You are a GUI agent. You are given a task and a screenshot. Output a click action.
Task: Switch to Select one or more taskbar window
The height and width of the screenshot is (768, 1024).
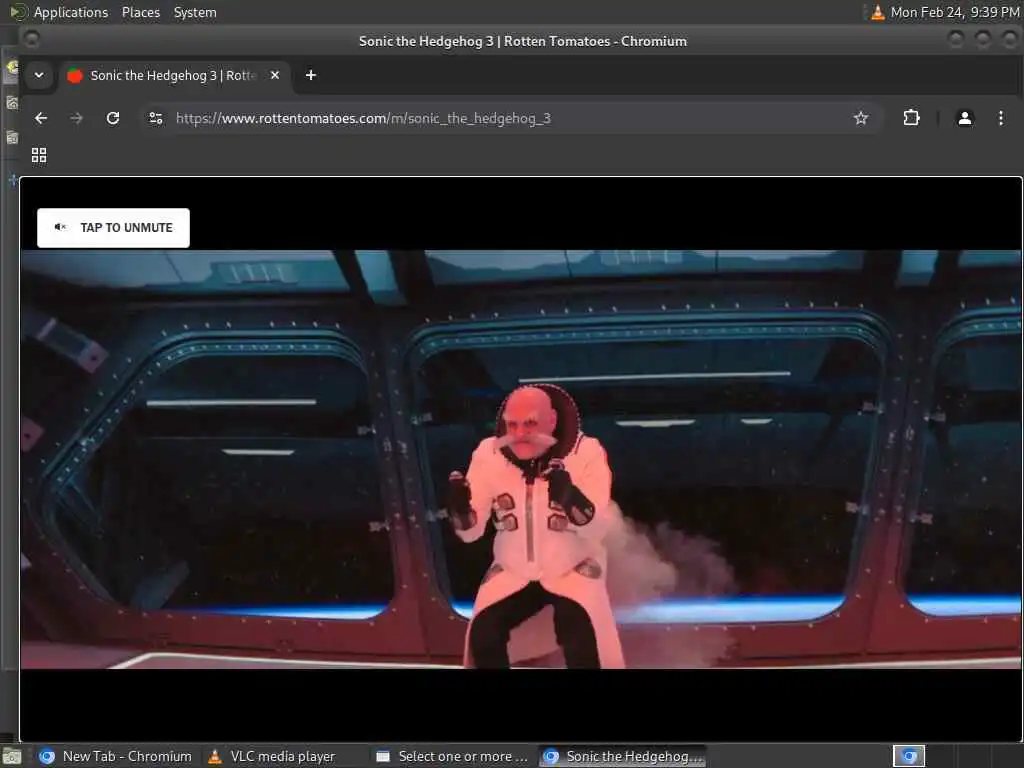point(452,756)
